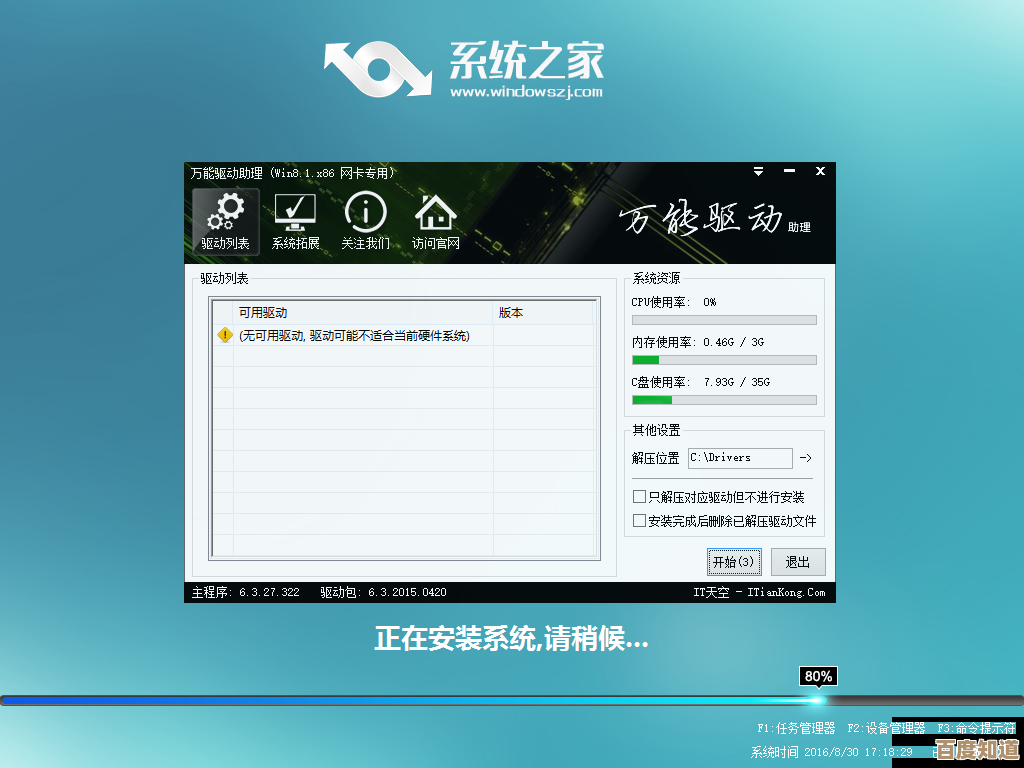1024x768 pixels.
Task: Open the window options arrow on the title bar
Action: [x=757, y=171]
